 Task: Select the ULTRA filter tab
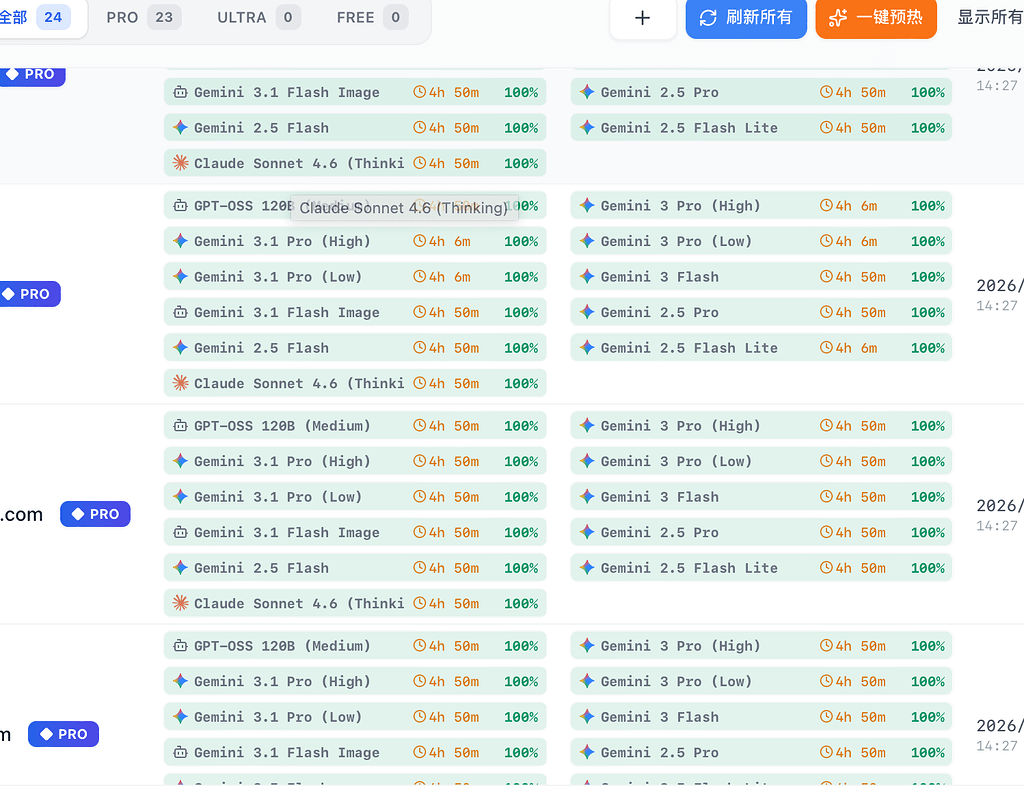258,18
